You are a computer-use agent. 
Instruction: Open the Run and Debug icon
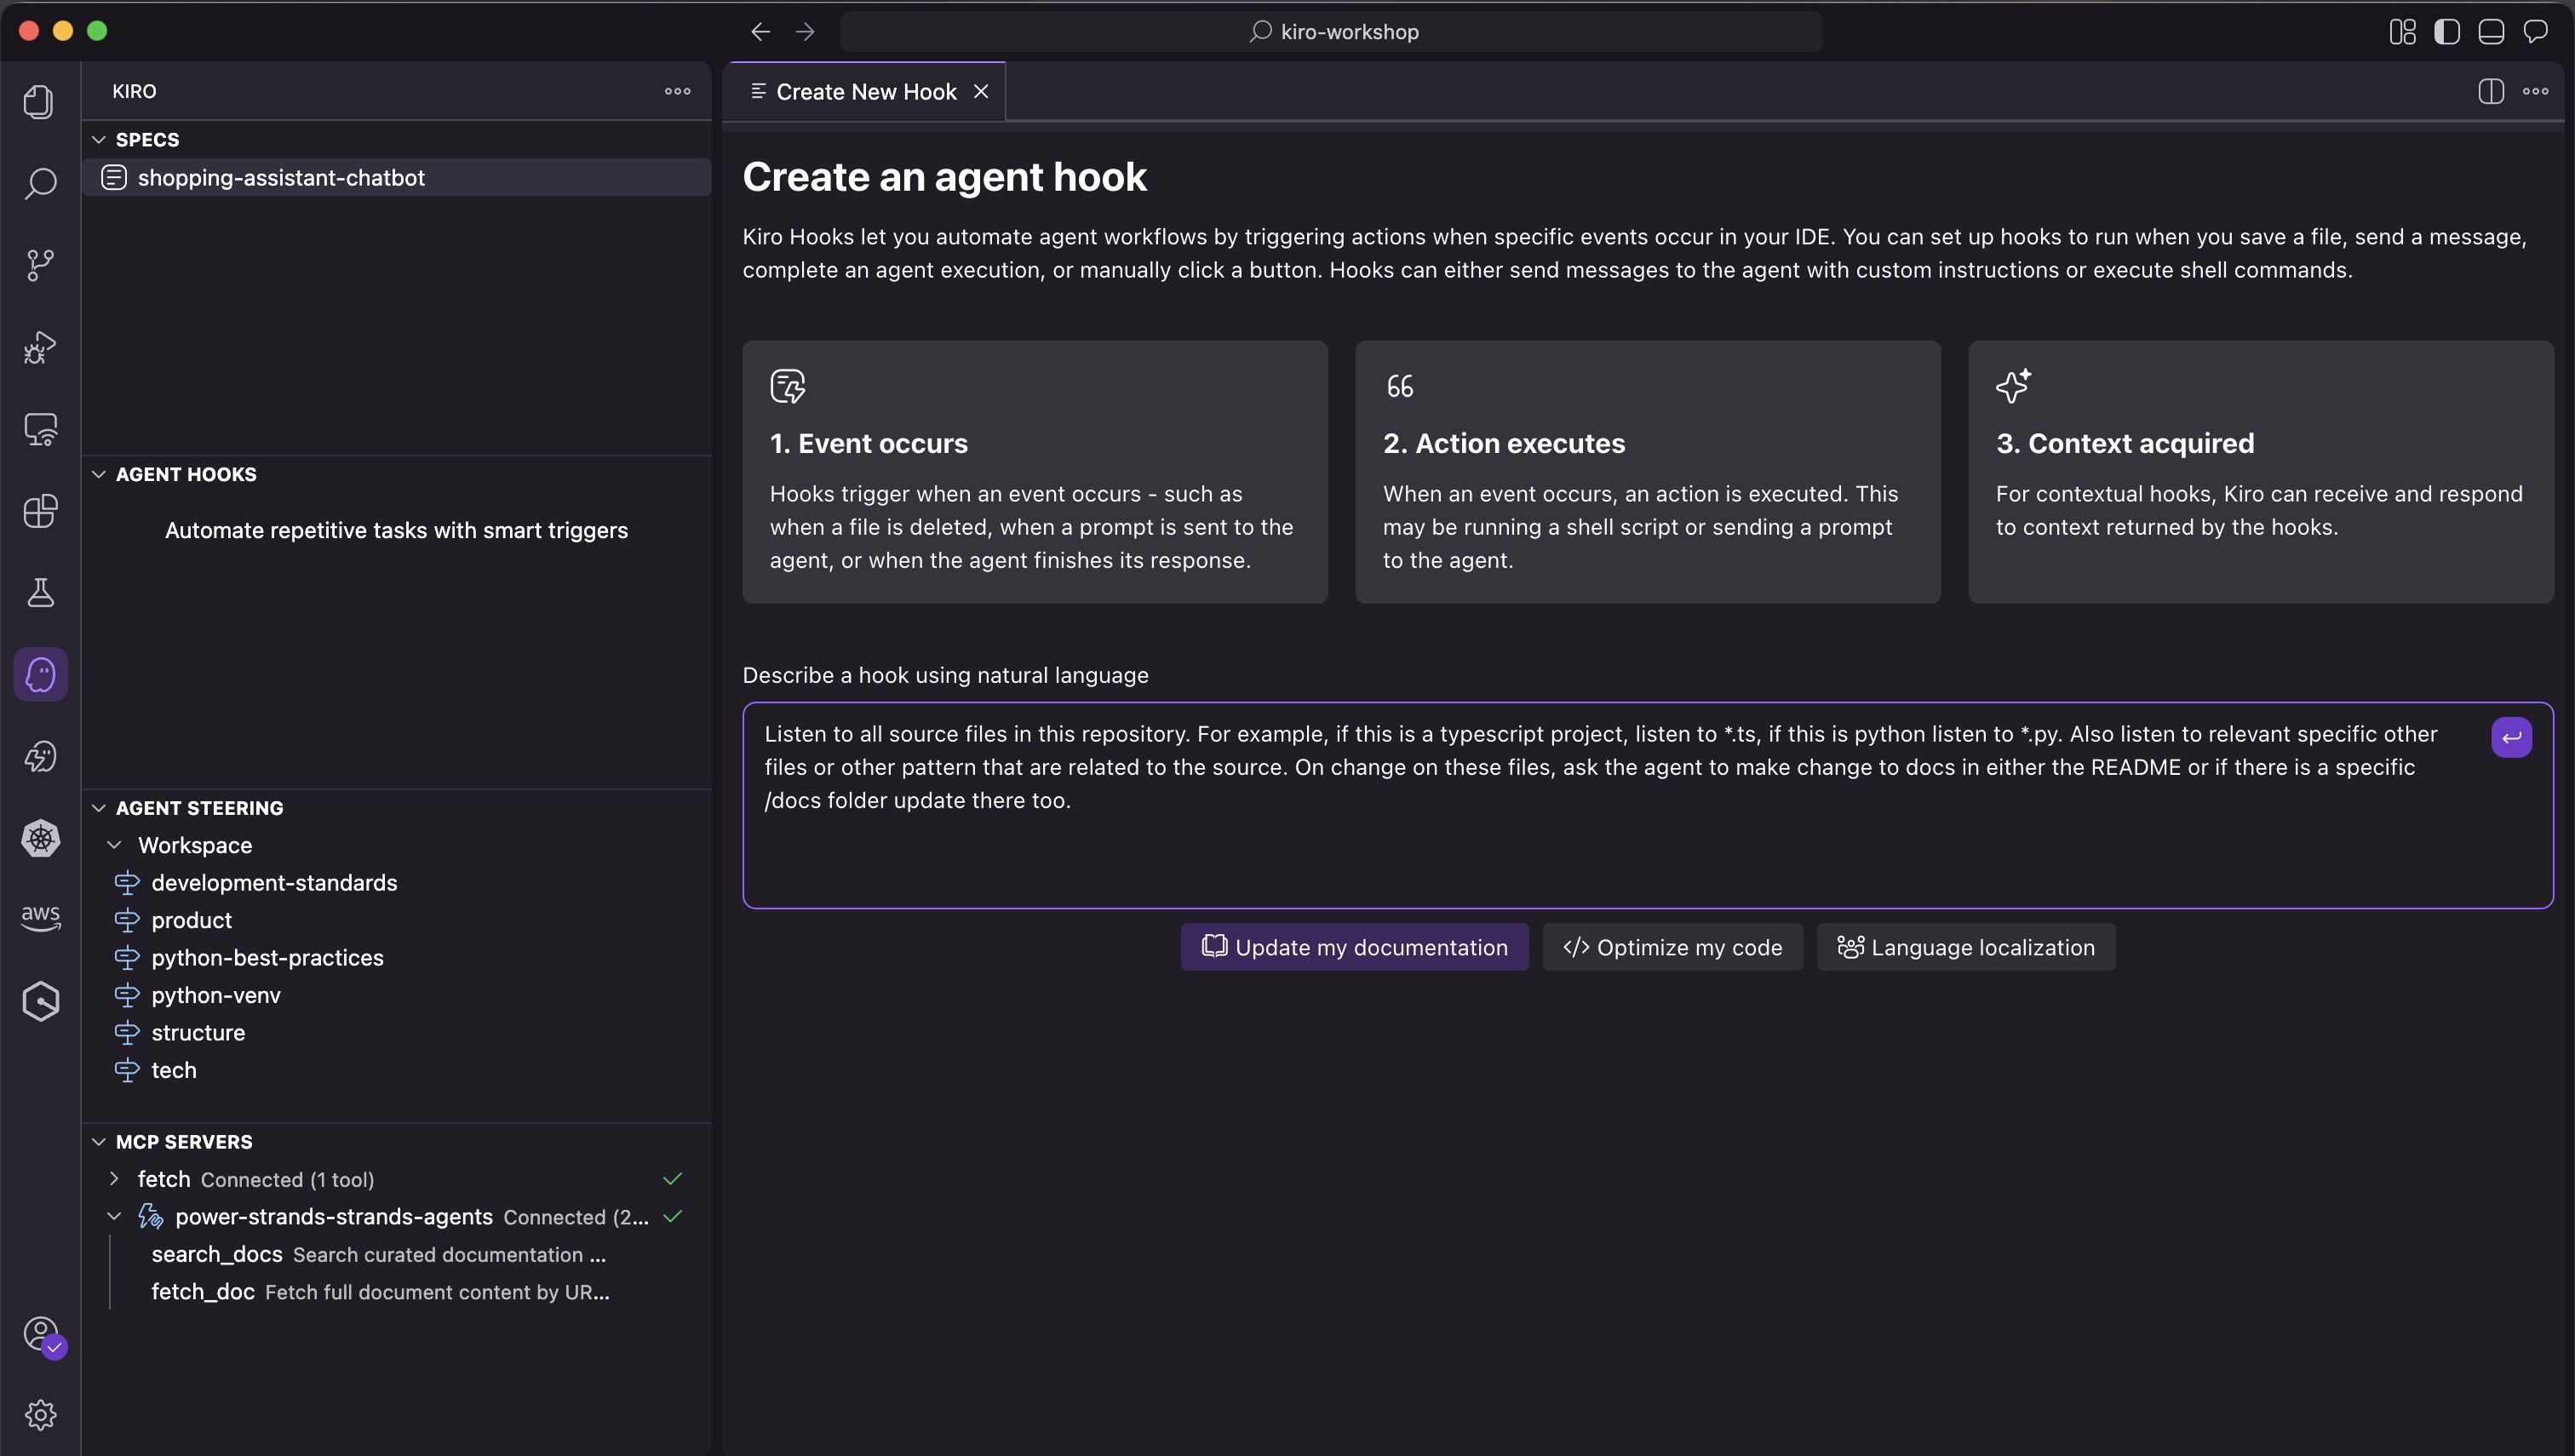[40, 348]
